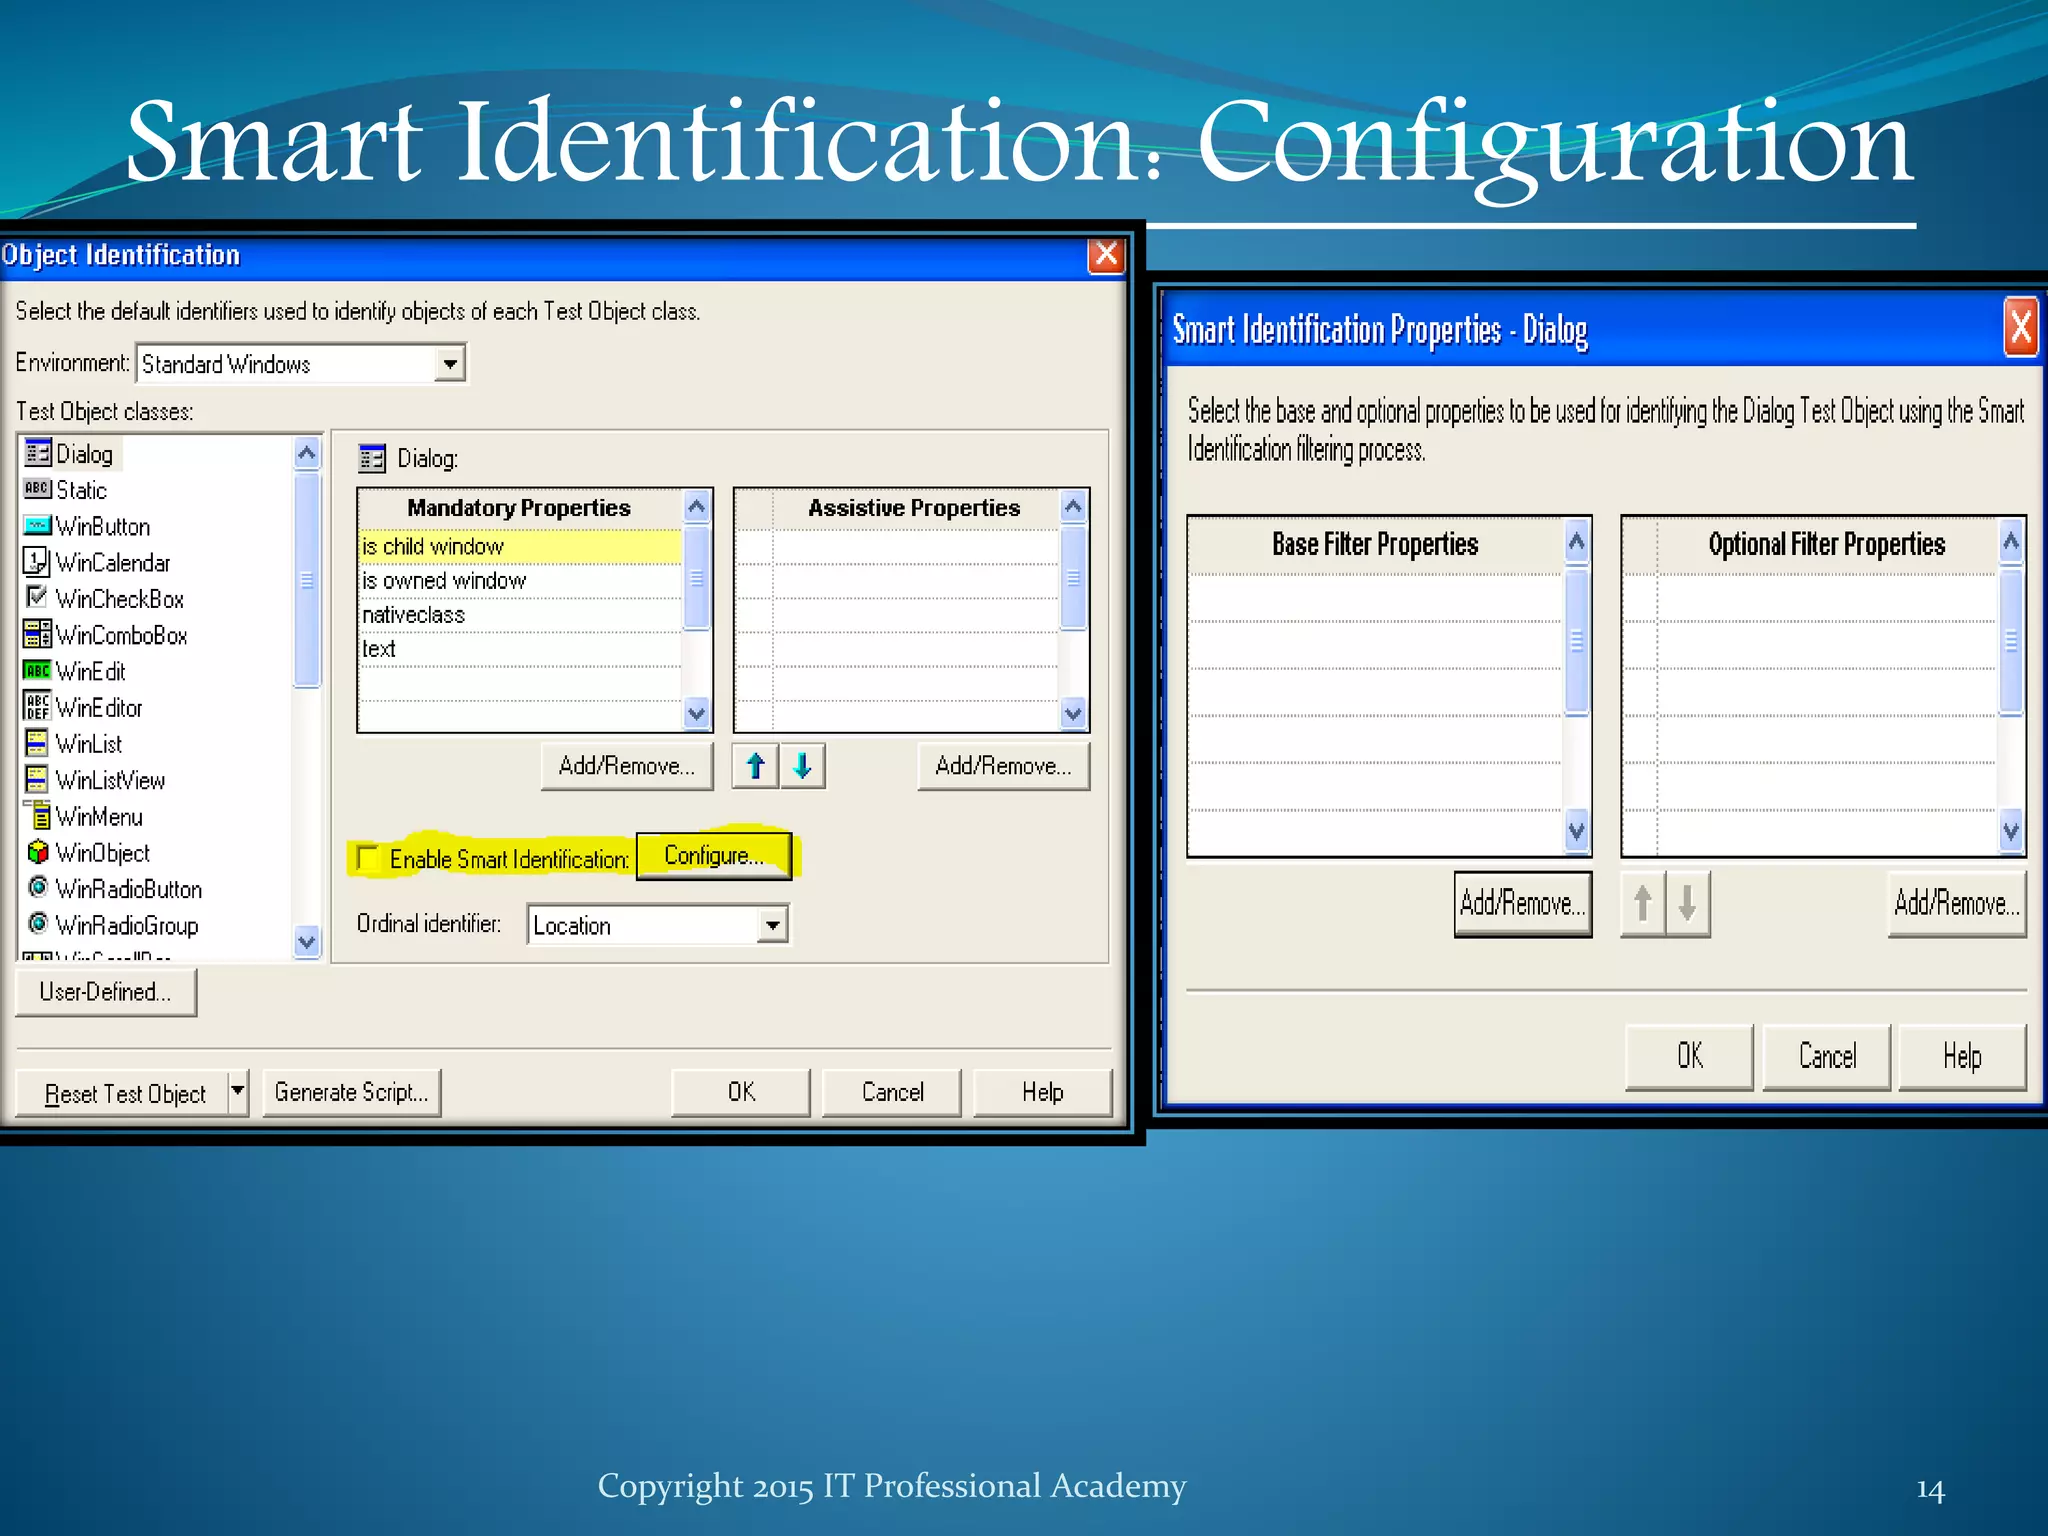This screenshot has width=2048, height=1536.
Task: Click Add/Remove under Assistive Properties
Action: click(1003, 766)
